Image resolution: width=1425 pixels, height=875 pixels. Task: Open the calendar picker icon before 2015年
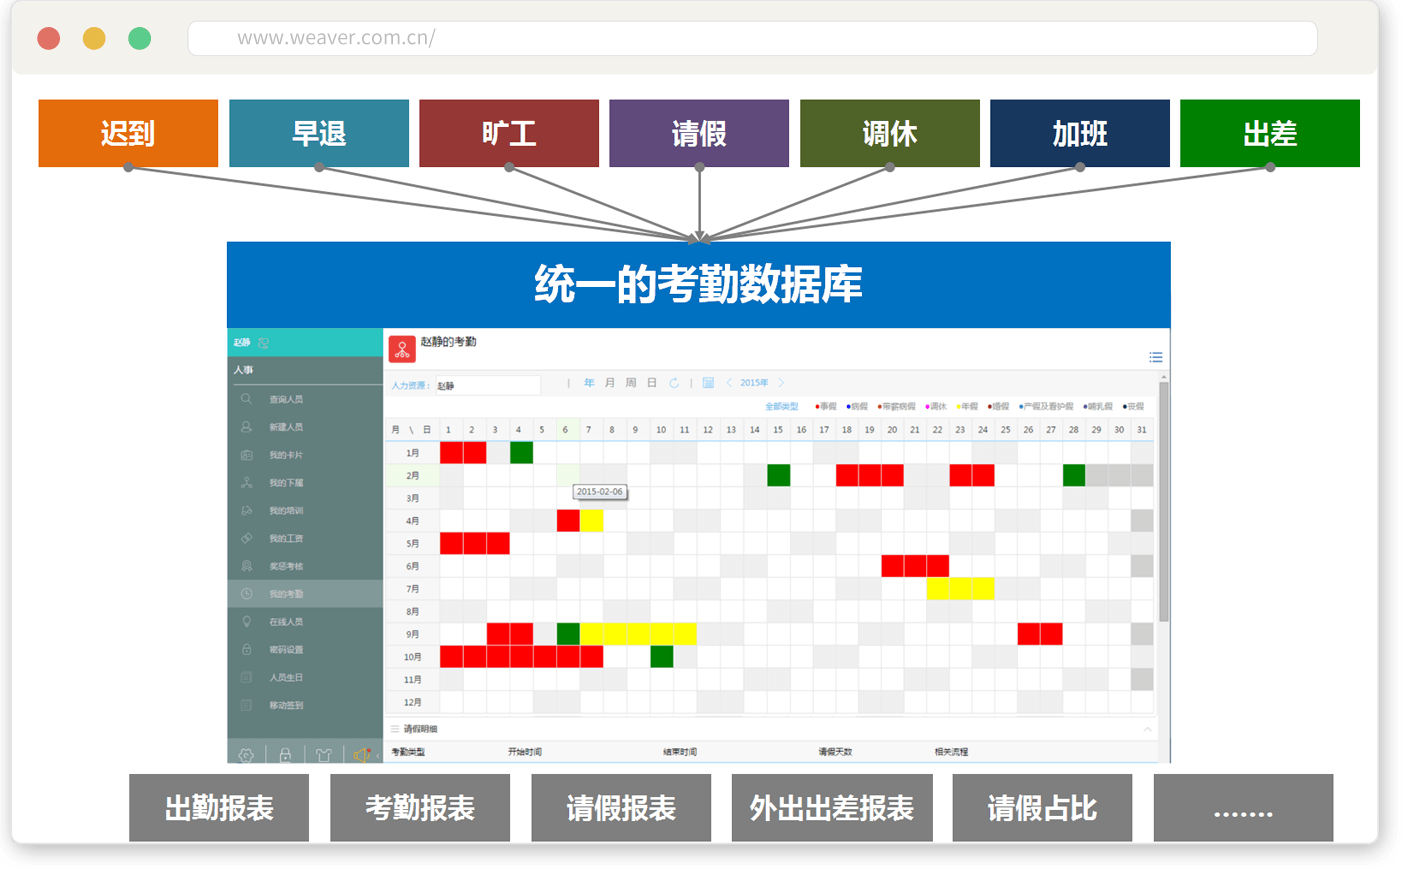708,383
